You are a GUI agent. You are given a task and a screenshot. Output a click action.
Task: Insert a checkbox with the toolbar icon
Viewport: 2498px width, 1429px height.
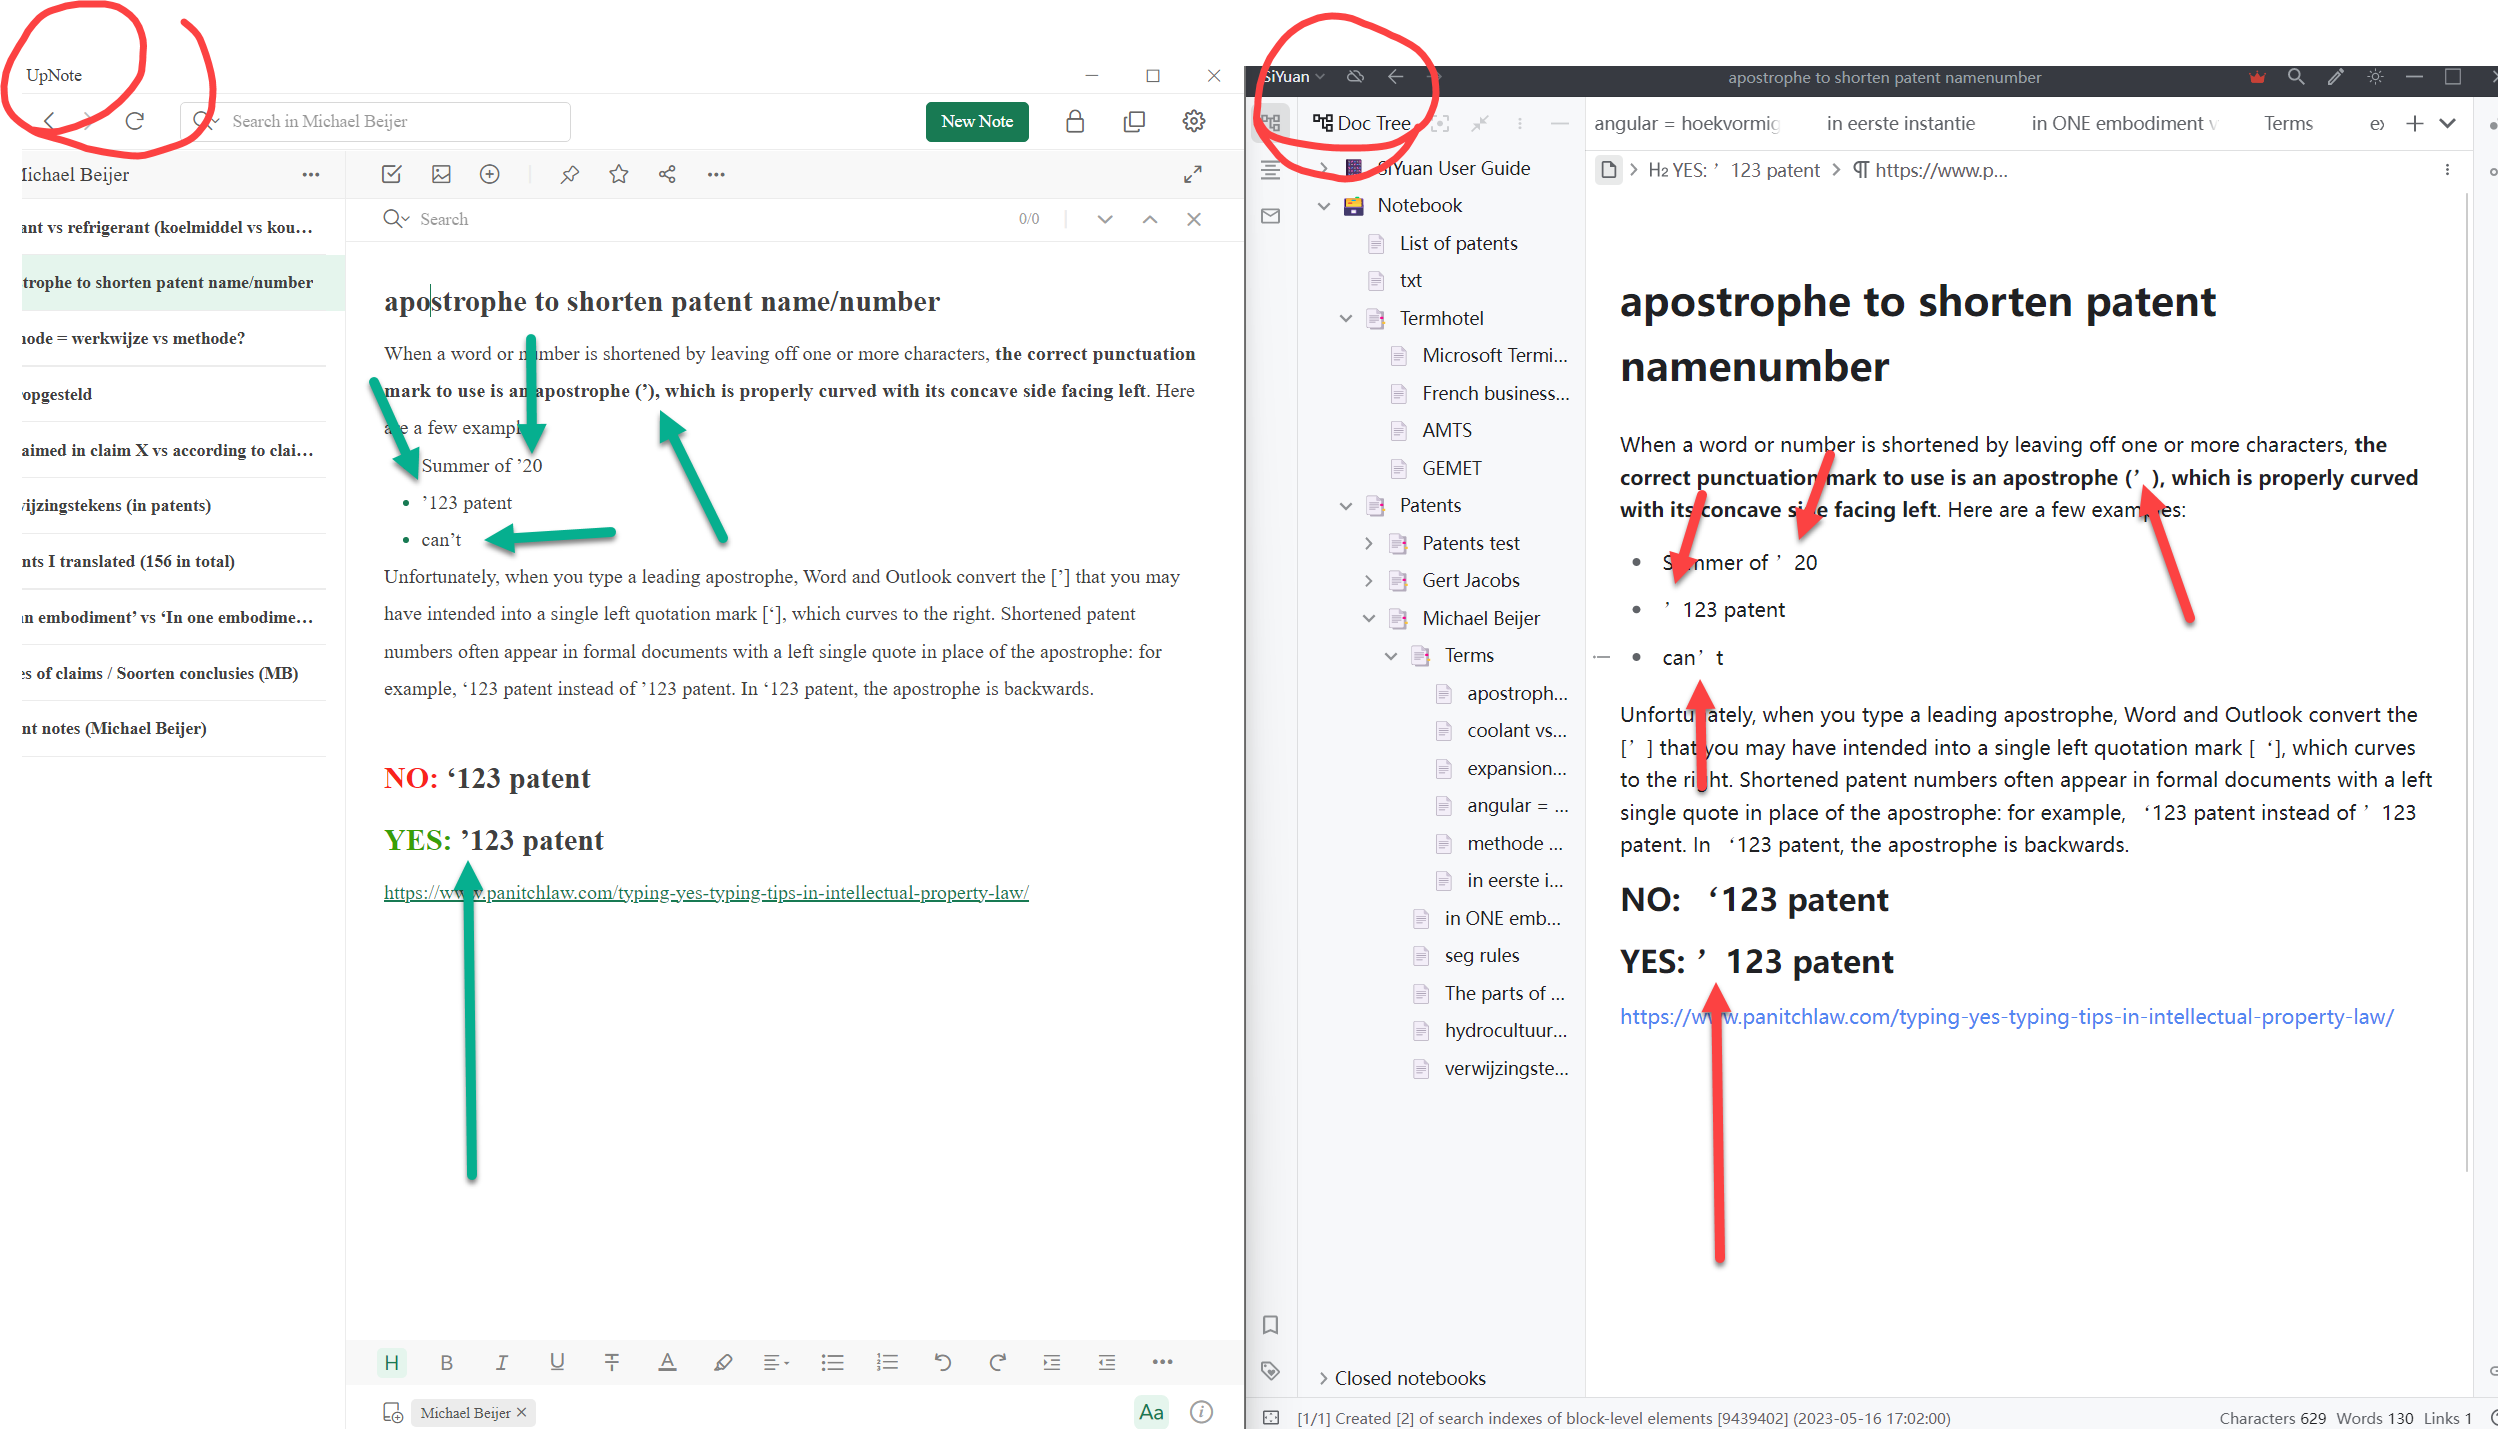[x=391, y=174]
